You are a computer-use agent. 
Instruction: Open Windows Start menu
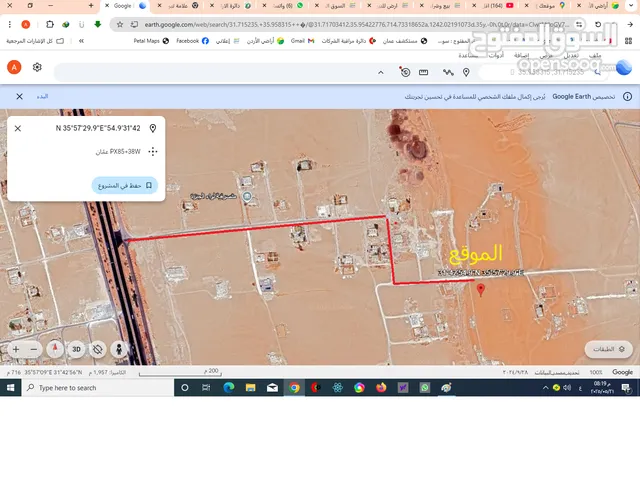click(x=11, y=388)
